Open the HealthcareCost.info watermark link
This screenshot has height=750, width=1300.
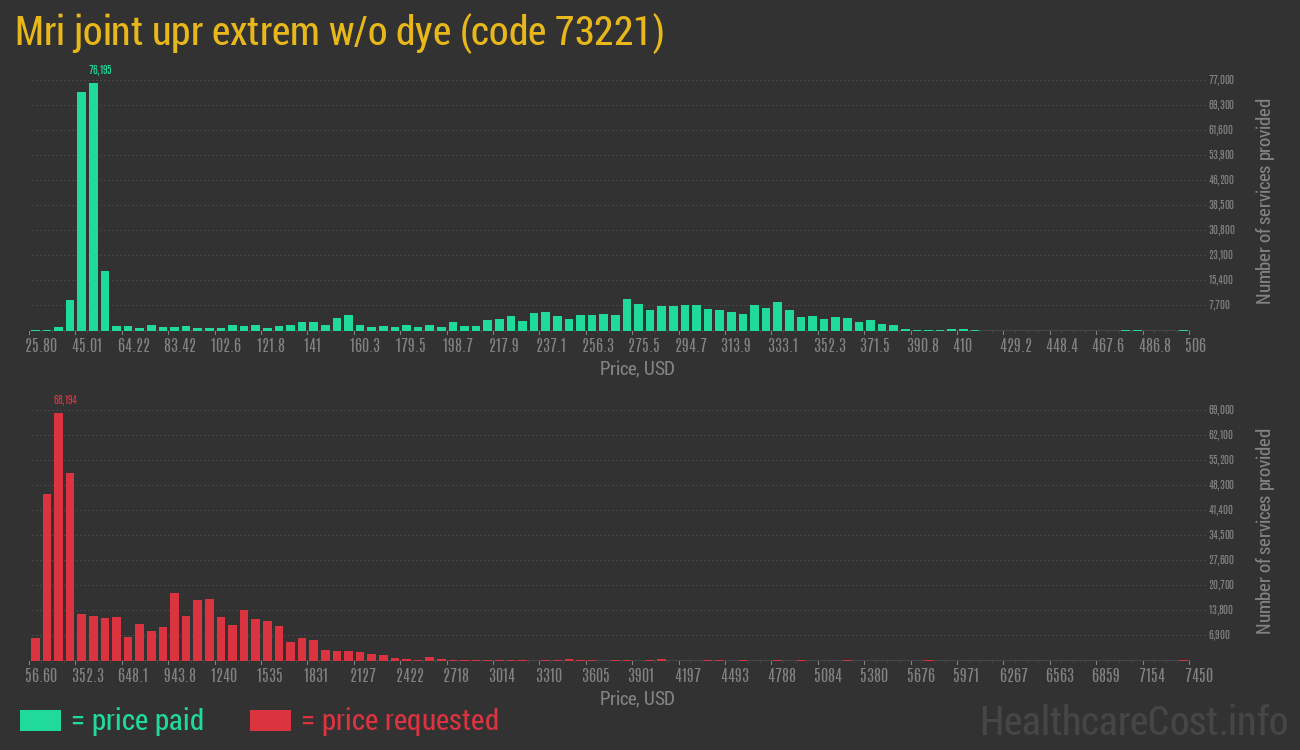(1133, 720)
